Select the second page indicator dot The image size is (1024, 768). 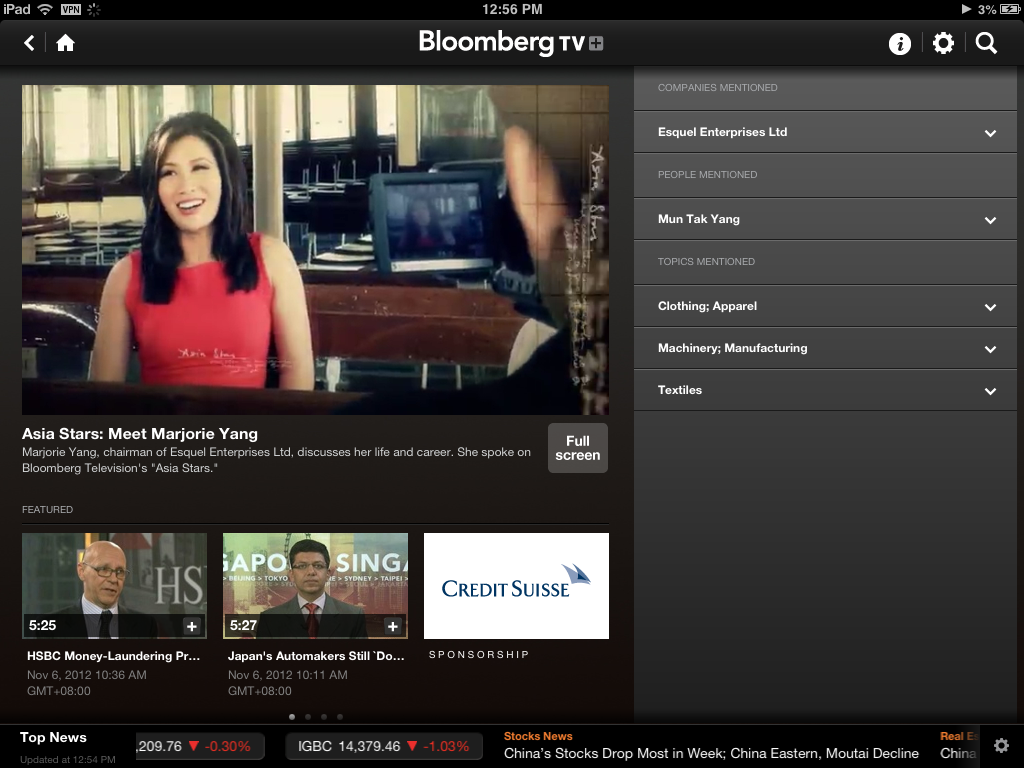click(307, 716)
